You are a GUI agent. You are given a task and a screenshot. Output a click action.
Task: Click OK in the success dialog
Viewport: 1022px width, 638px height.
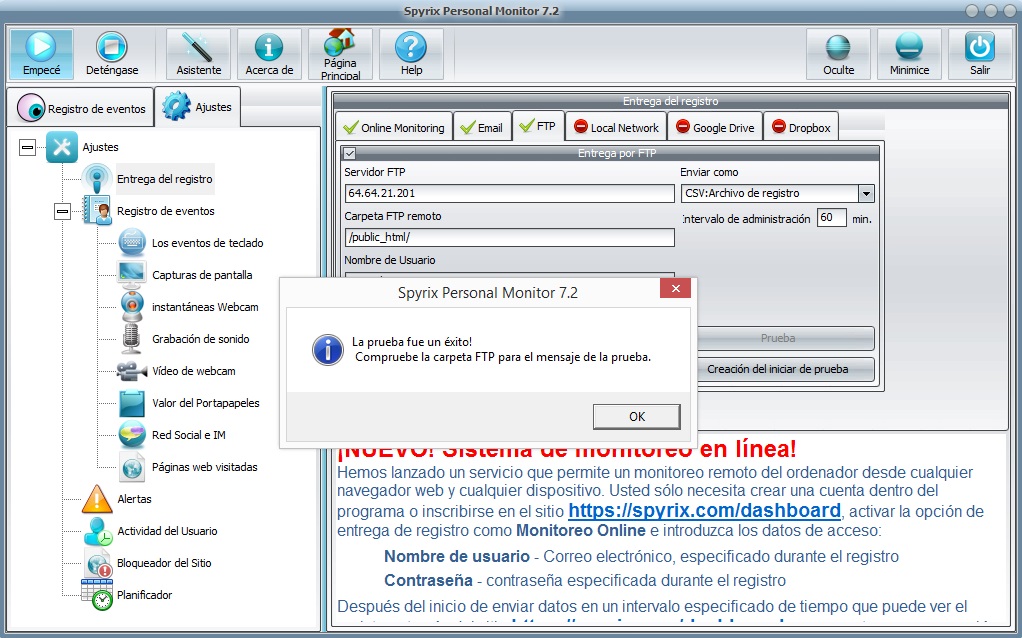click(637, 417)
